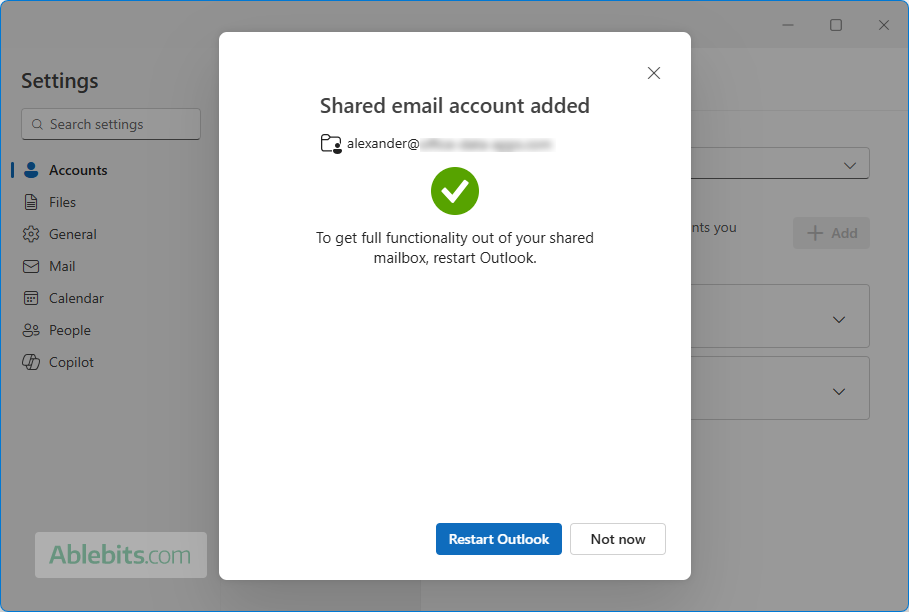
Task: Click the Restart Outlook button
Action: [499, 539]
